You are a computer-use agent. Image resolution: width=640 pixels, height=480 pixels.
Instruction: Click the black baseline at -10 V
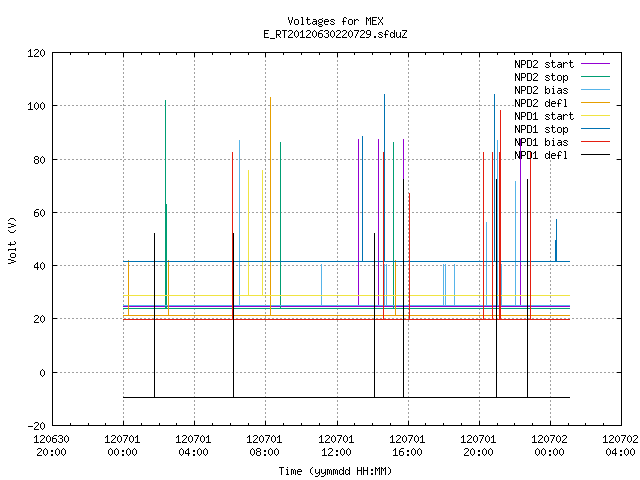coord(346,397)
